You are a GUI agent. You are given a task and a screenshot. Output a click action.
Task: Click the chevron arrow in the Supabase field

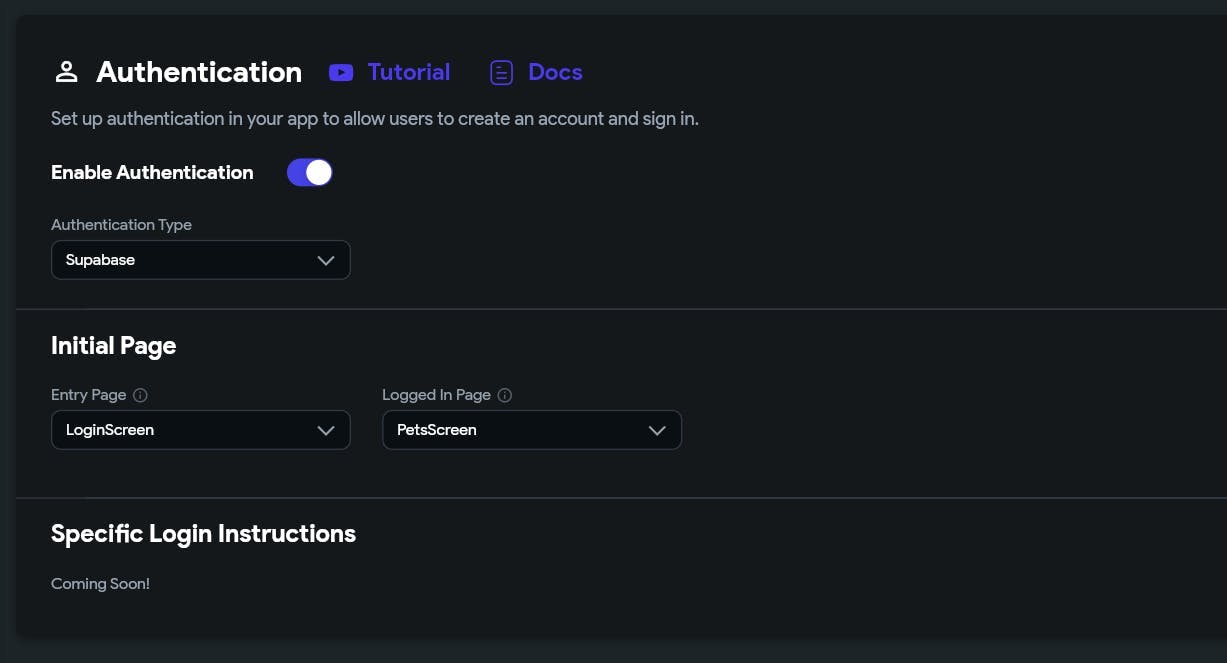tap(325, 260)
